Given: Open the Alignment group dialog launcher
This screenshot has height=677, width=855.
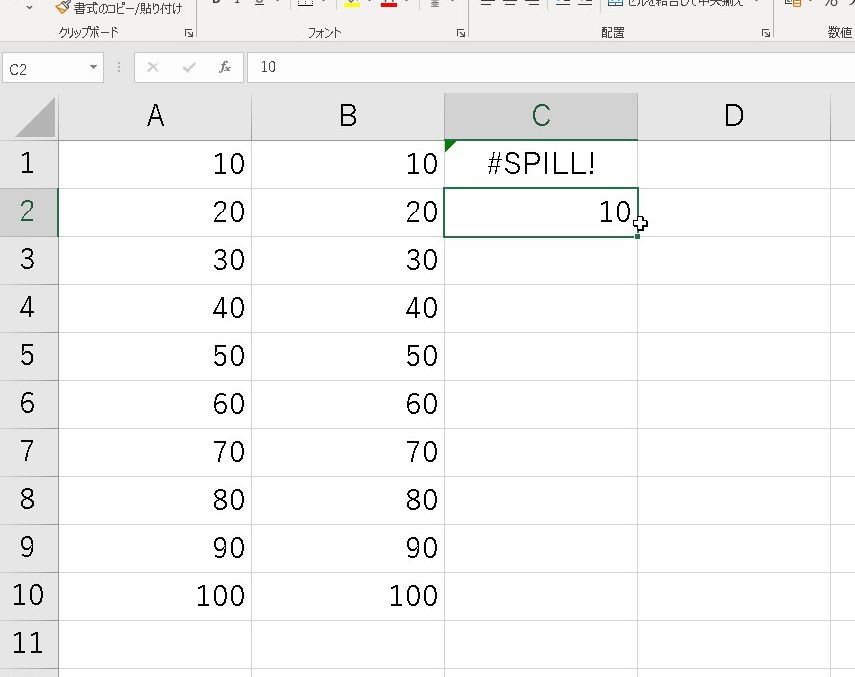Looking at the screenshot, I should coord(765,33).
